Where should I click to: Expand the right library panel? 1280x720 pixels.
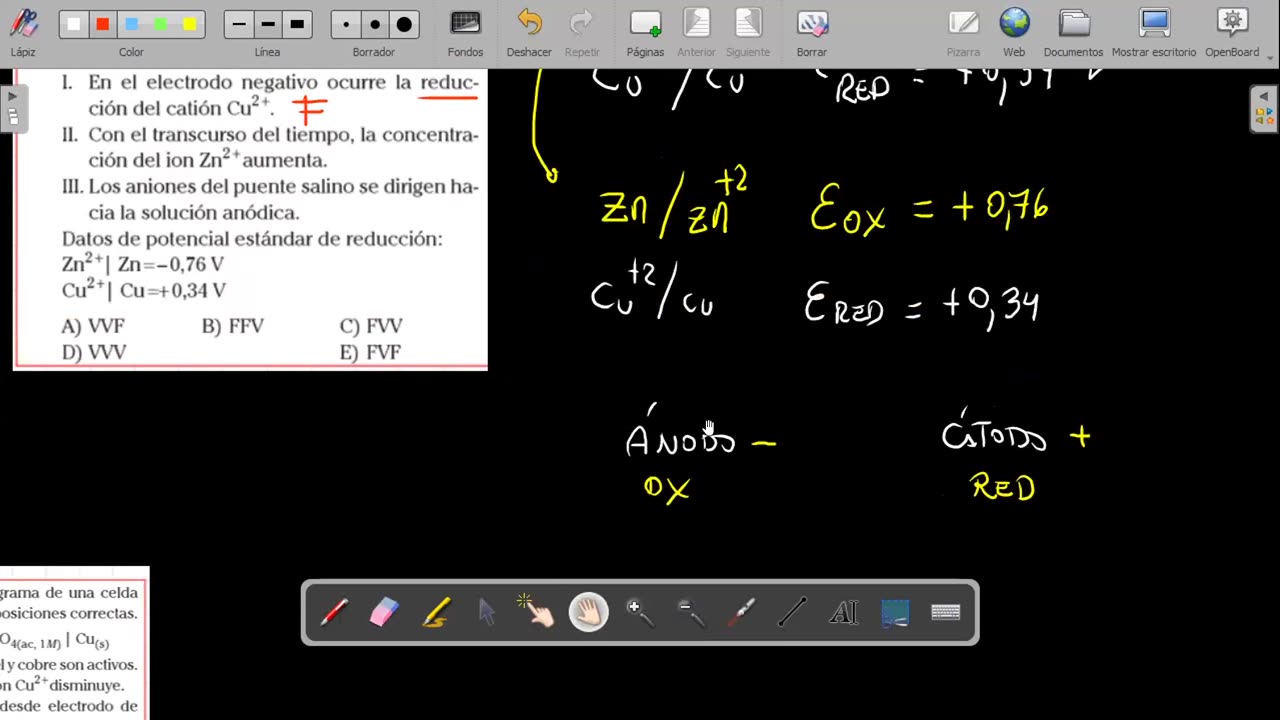1265,108
